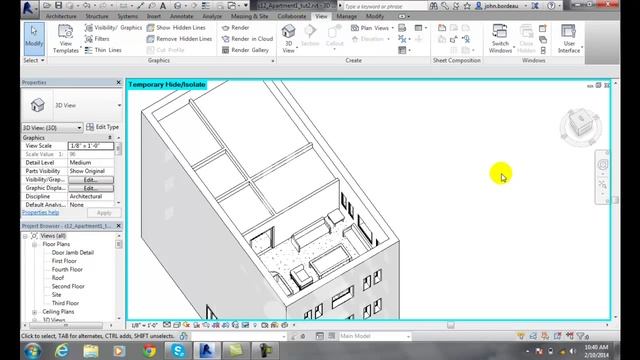The height and width of the screenshot is (360, 640).
Task: Open the Properties help link
Action: tap(40, 213)
